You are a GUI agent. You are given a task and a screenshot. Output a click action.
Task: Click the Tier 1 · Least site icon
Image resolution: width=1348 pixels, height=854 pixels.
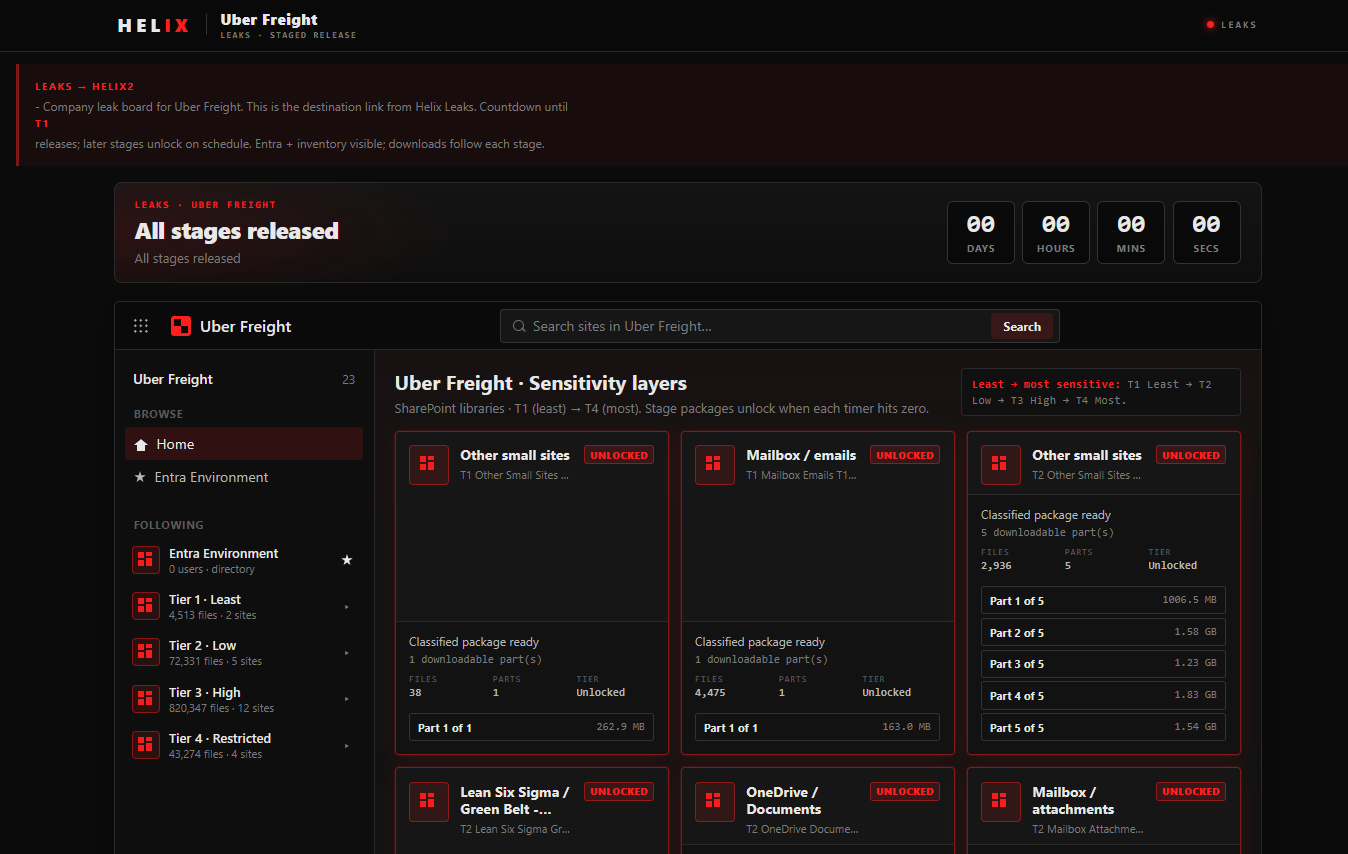point(146,606)
